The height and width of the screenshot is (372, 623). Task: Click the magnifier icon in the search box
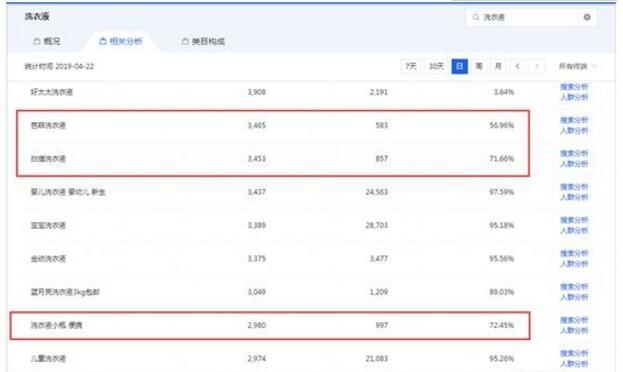click(476, 17)
